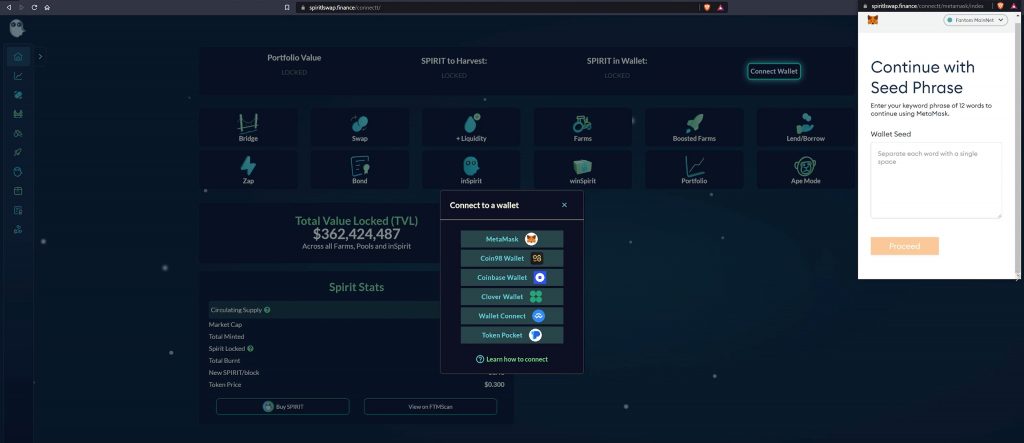
Task: Click the help icon beside Circulating Supply
Action: (267, 310)
